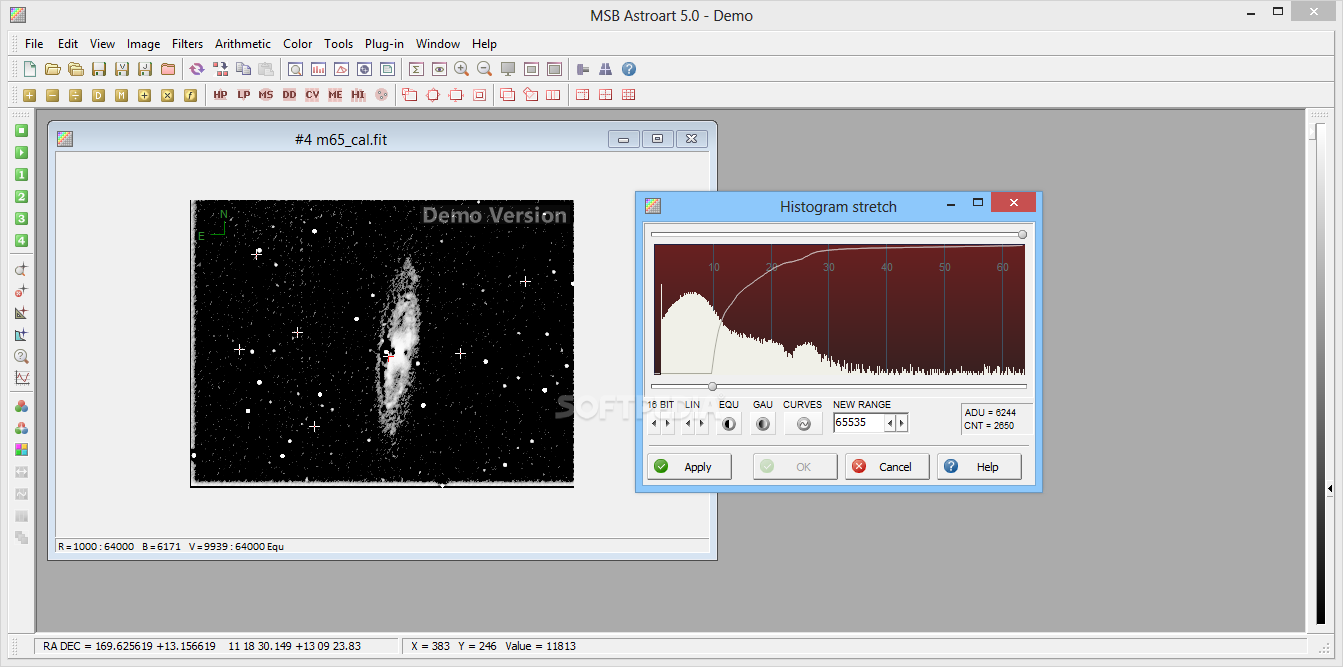The width and height of the screenshot is (1343, 667).
Task: Increase LIN value with right arrow
Action: 701,424
